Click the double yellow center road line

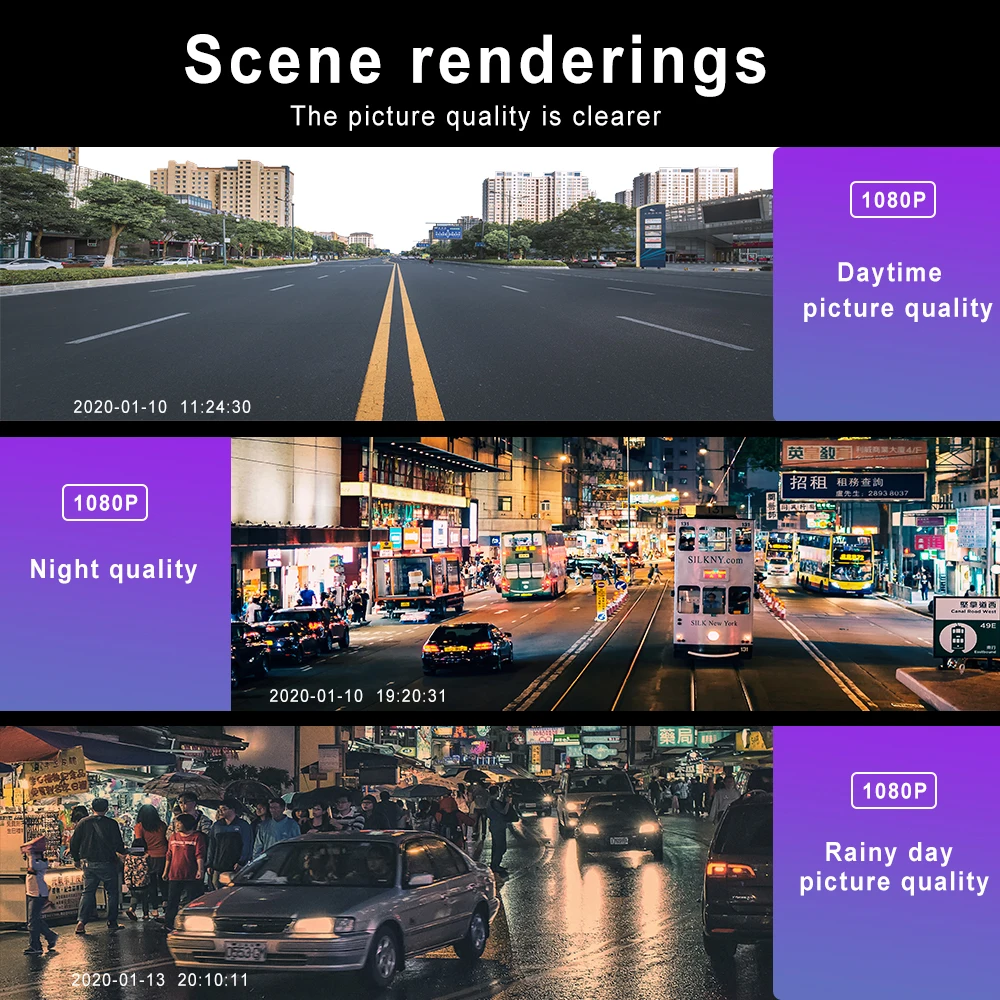[x=400, y=342]
